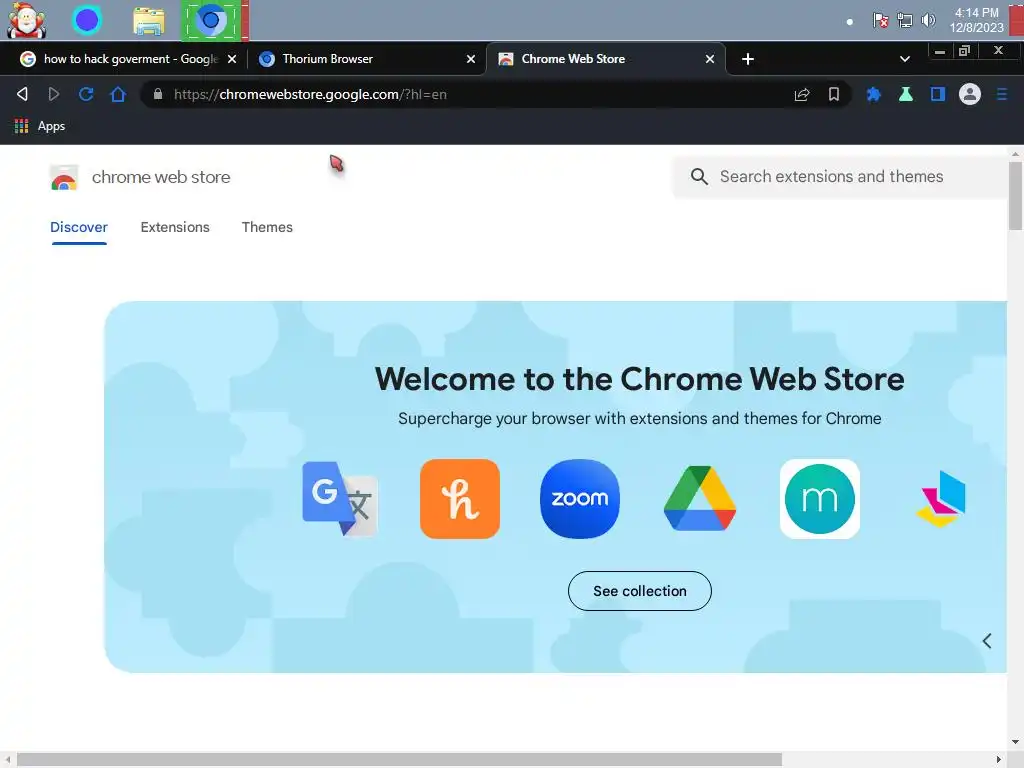Open the teal 'm' extension icon

pyautogui.click(x=820, y=499)
